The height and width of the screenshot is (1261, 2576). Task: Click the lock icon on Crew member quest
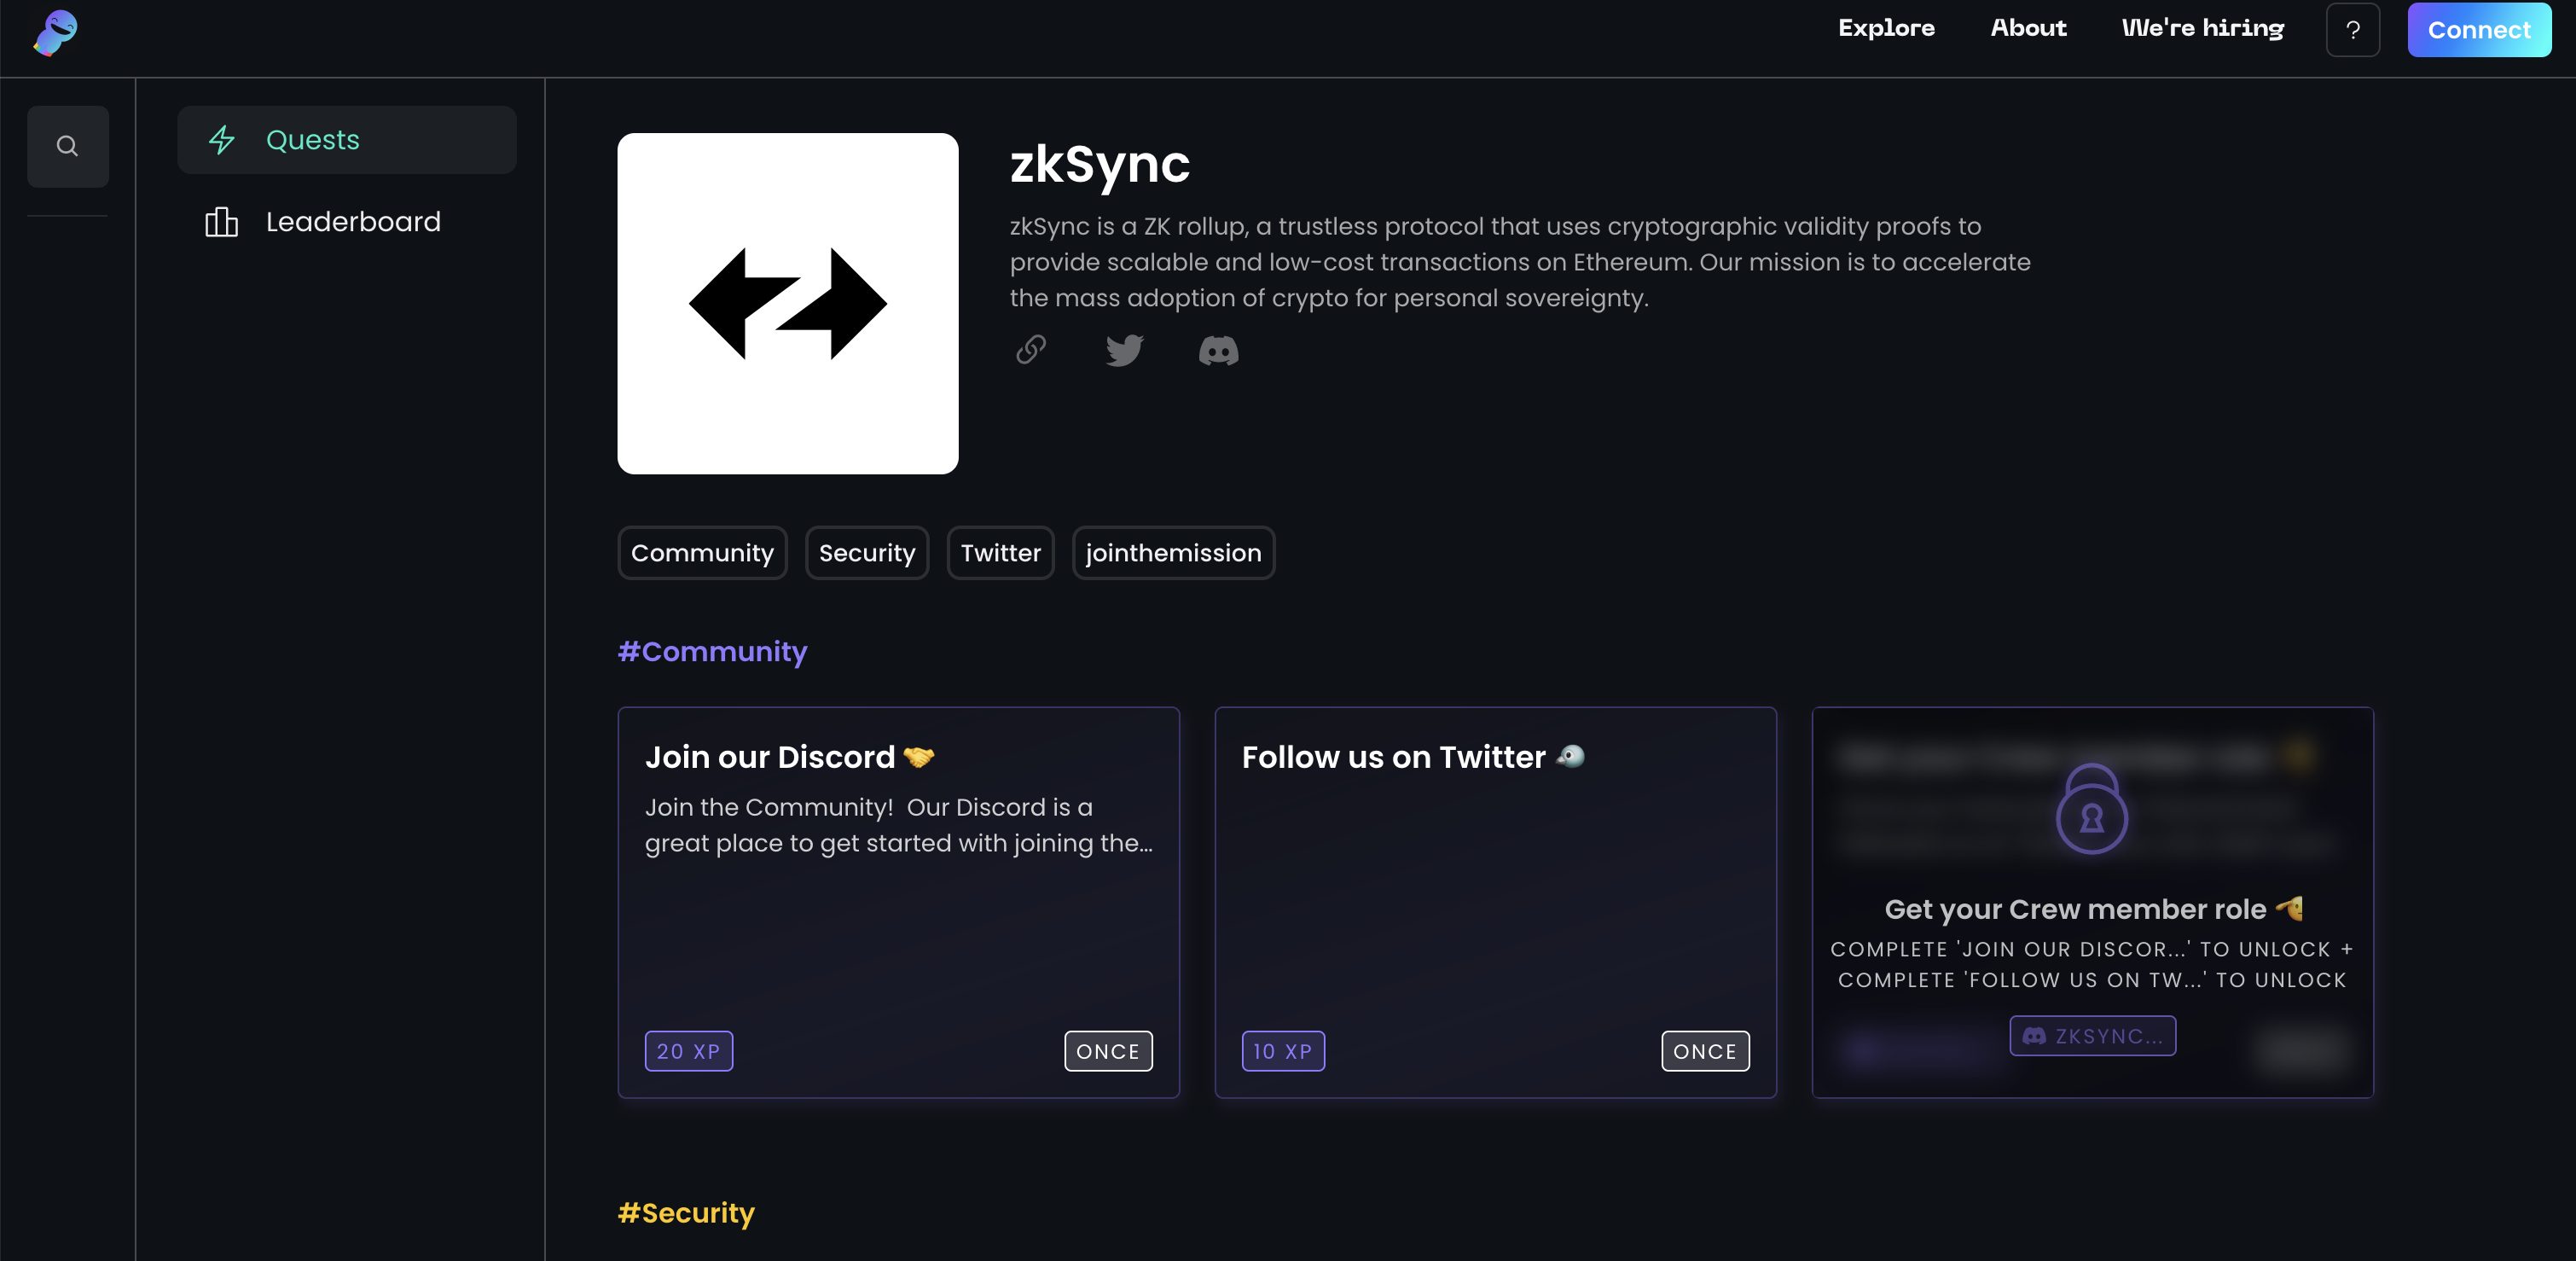click(x=2092, y=809)
